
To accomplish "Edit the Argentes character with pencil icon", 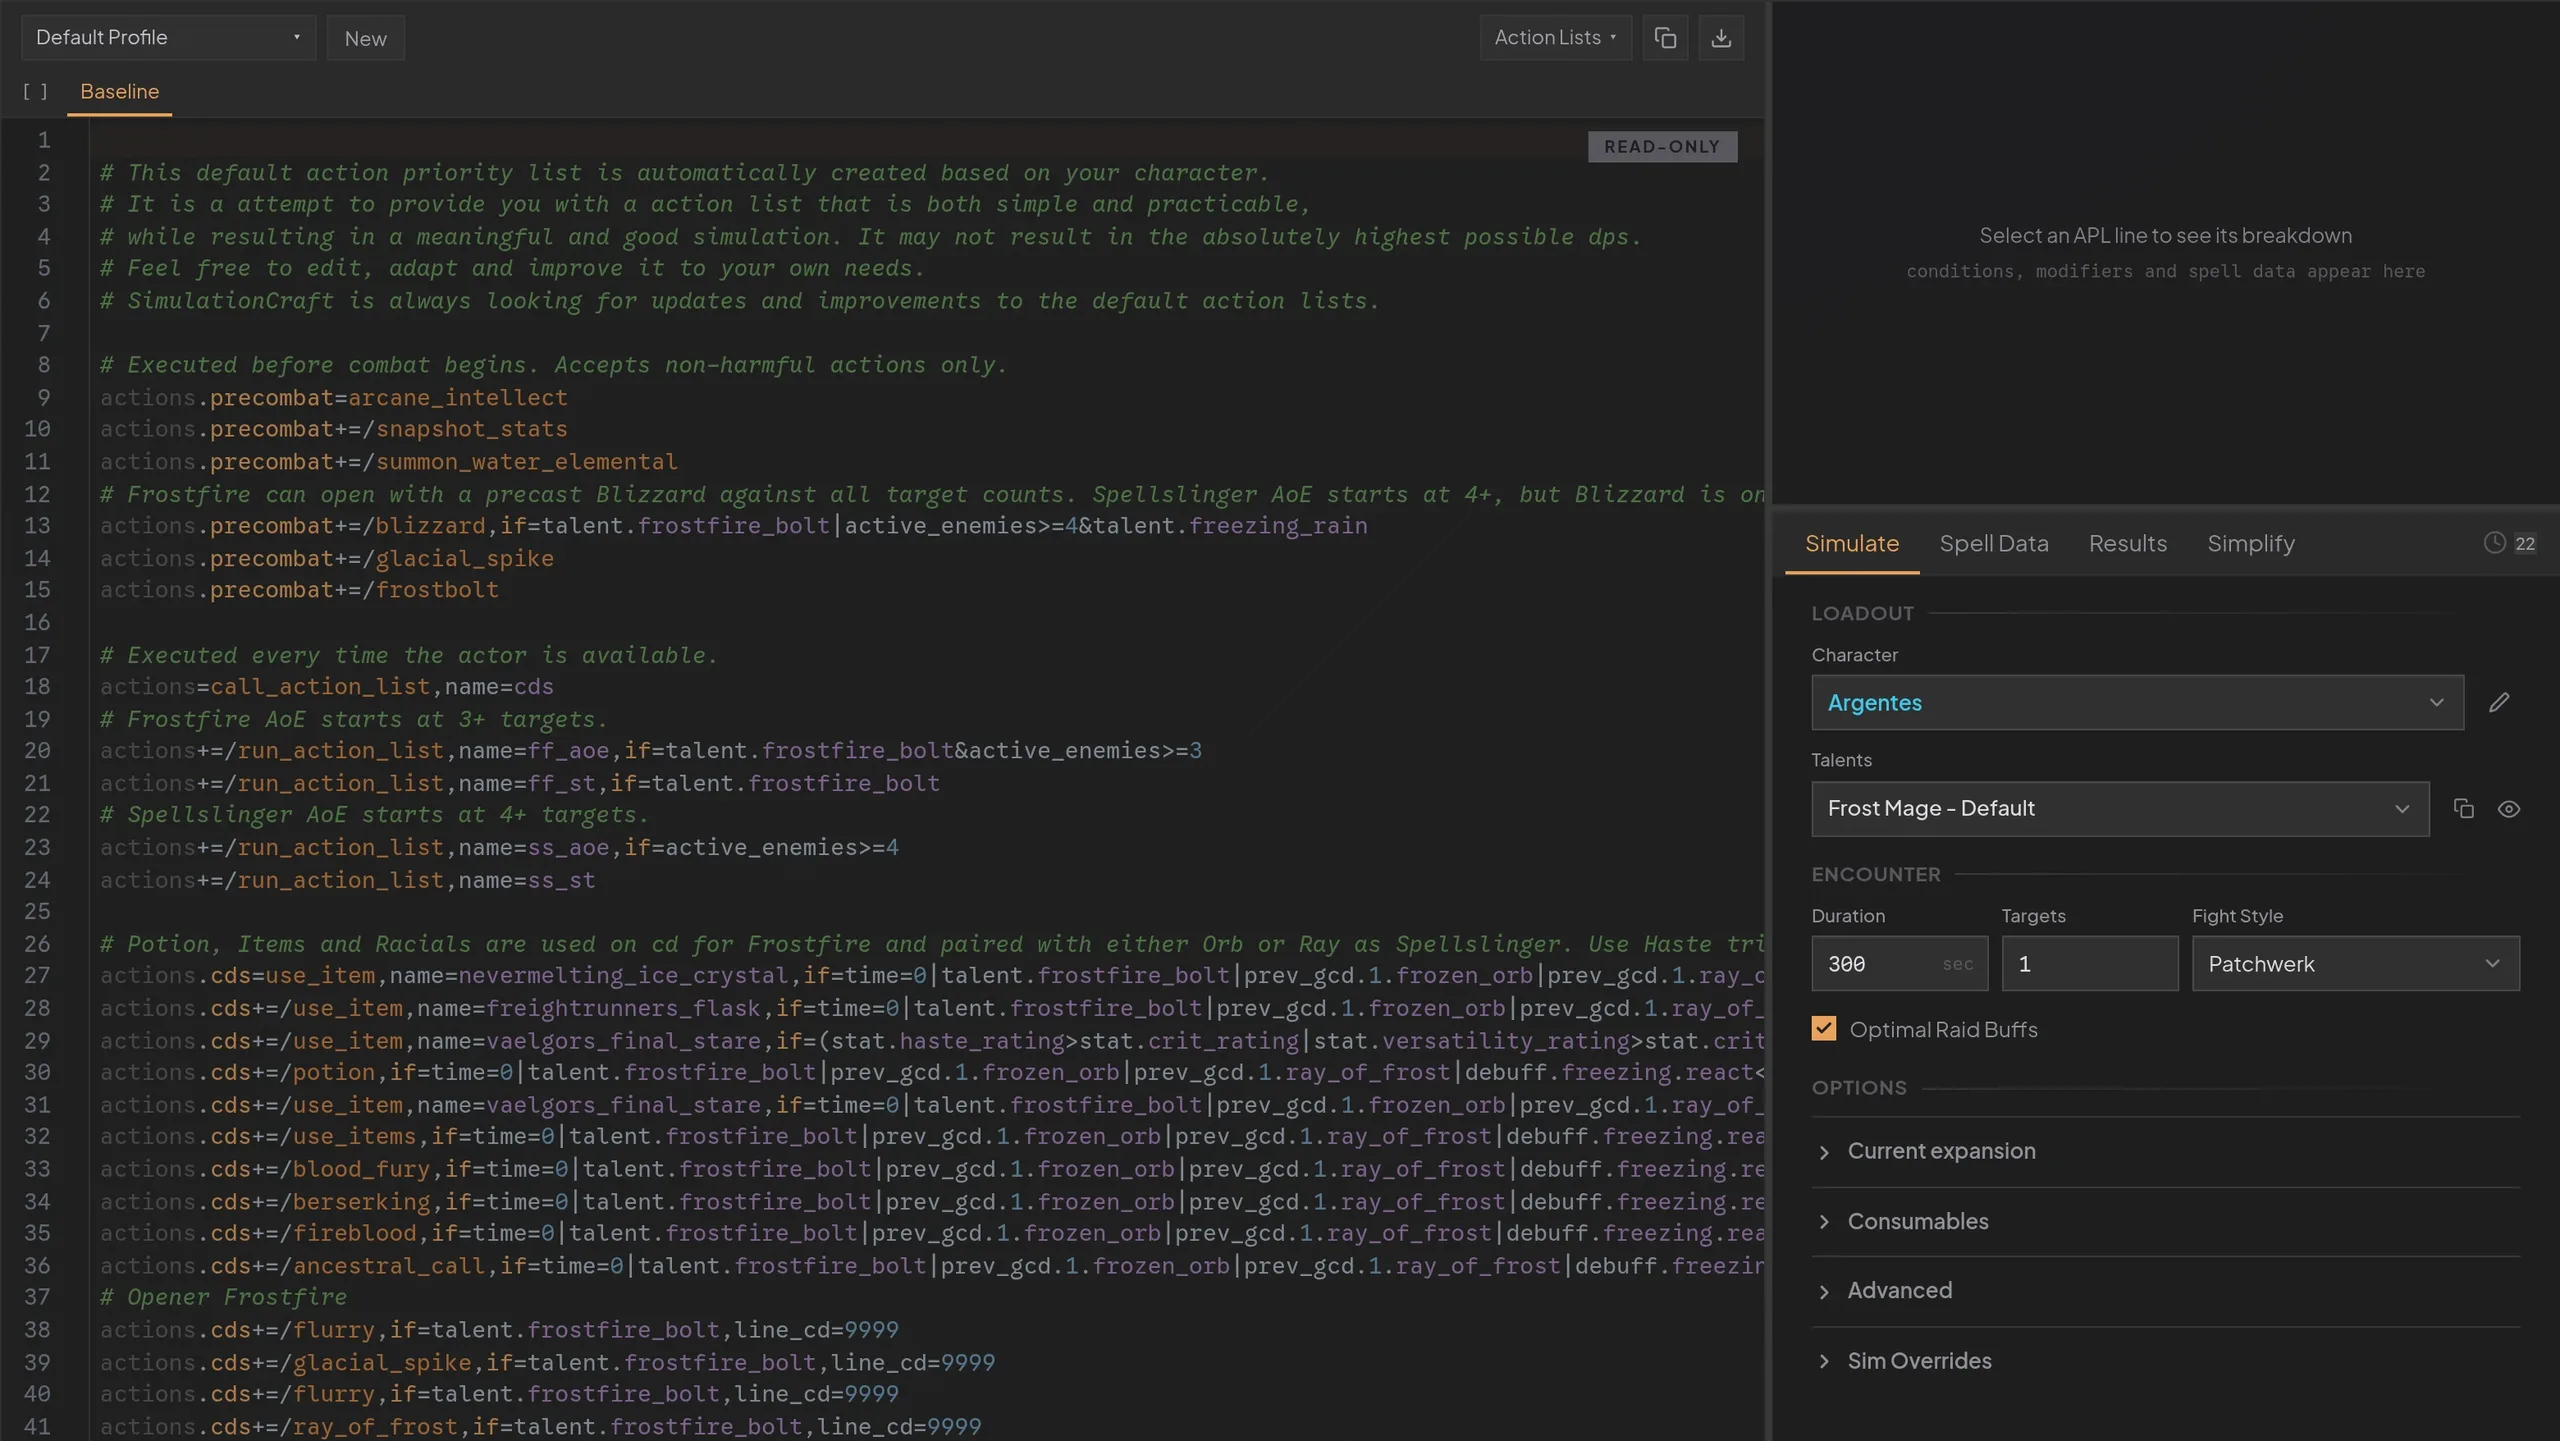I will 2499,703.
